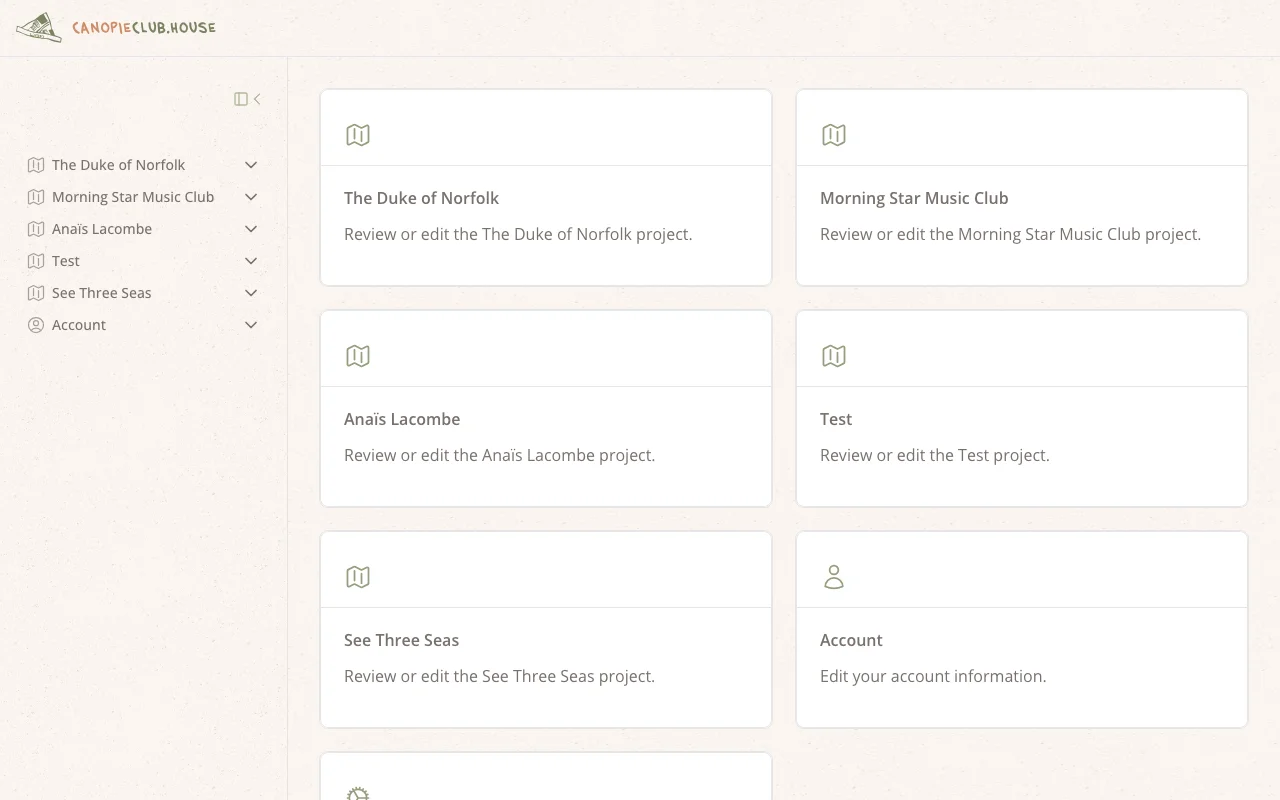Click map icon beside See Three Seas in sidebar
Image resolution: width=1280 pixels, height=800 pixels.
coord(36,293)
